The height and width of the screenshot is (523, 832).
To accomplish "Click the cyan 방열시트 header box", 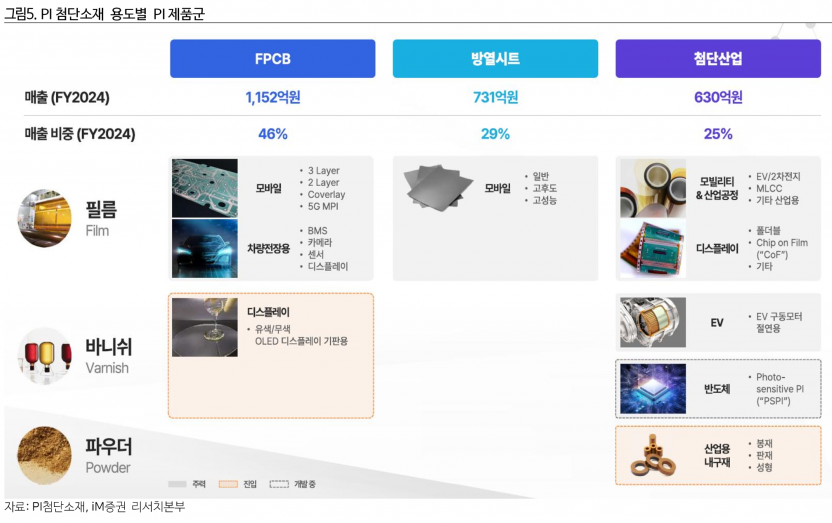I will click(495, 58).
